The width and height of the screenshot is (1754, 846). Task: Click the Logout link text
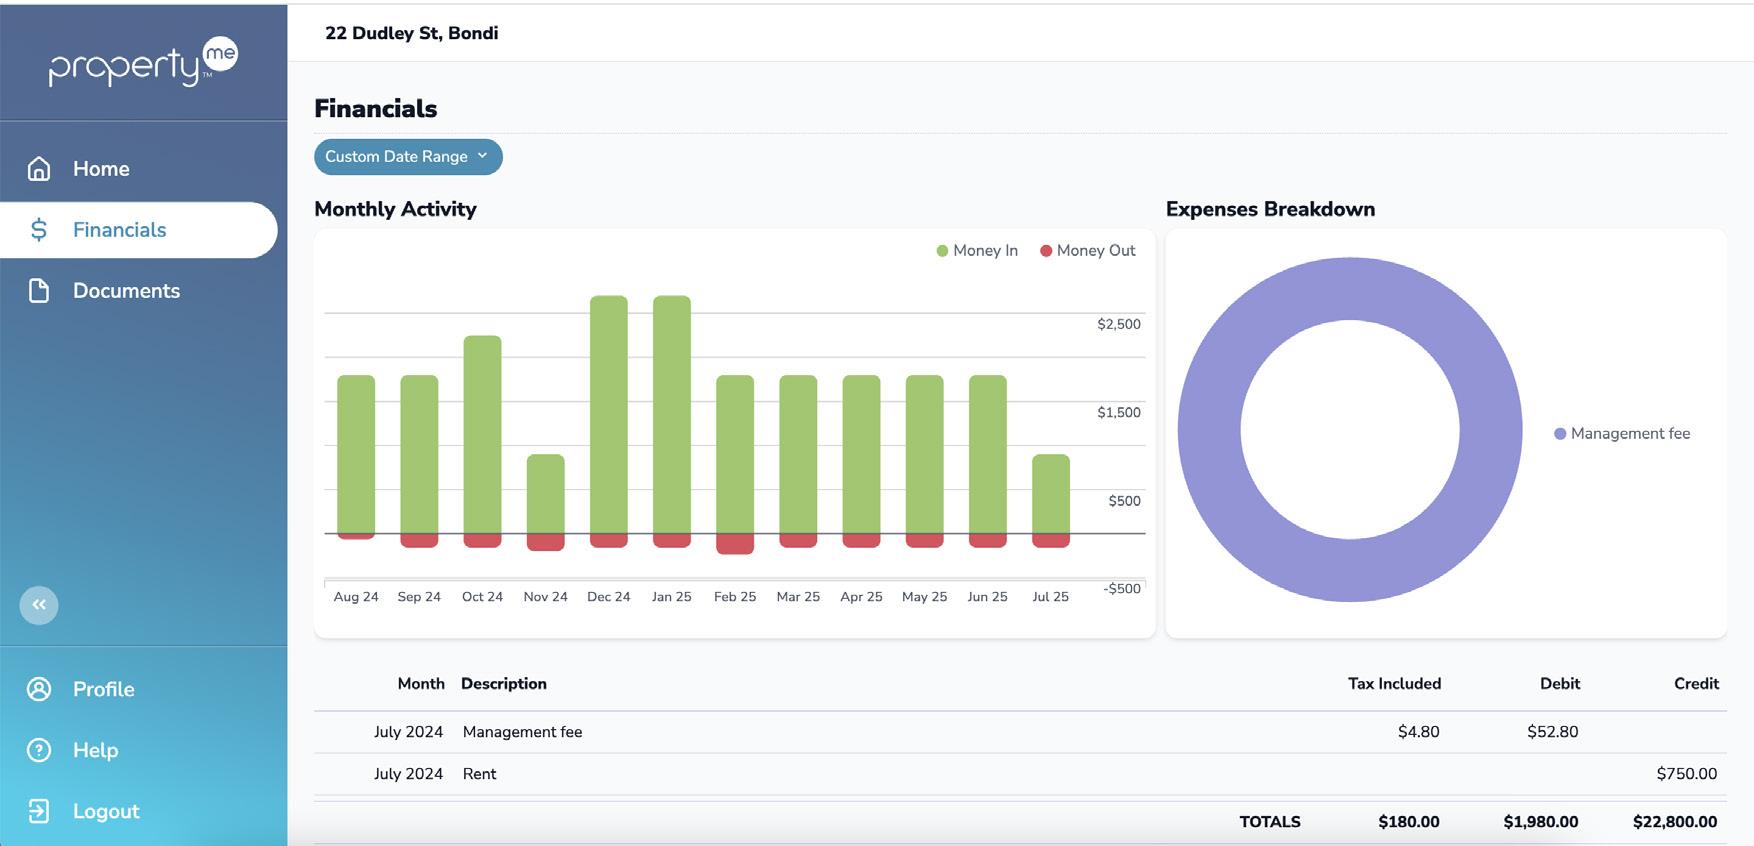pyautogui.click(x=106, y=811)
